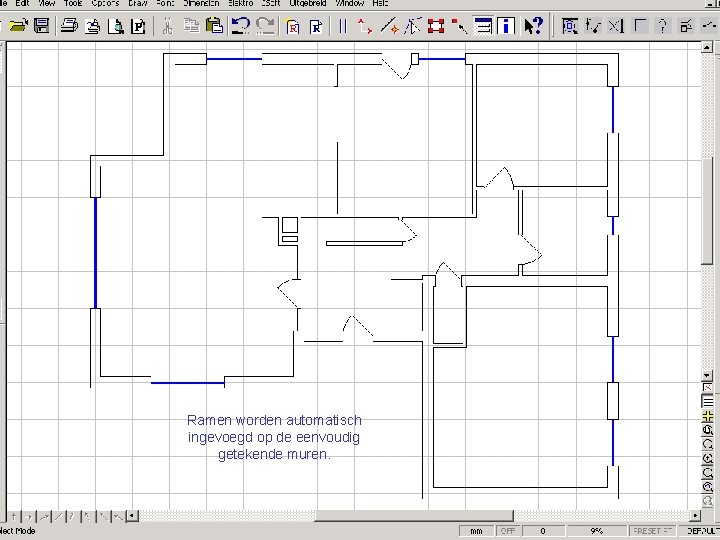Screen dimensions: 720x540
Task: Click the Undo arrow icon
Action: tap(241, 26)
